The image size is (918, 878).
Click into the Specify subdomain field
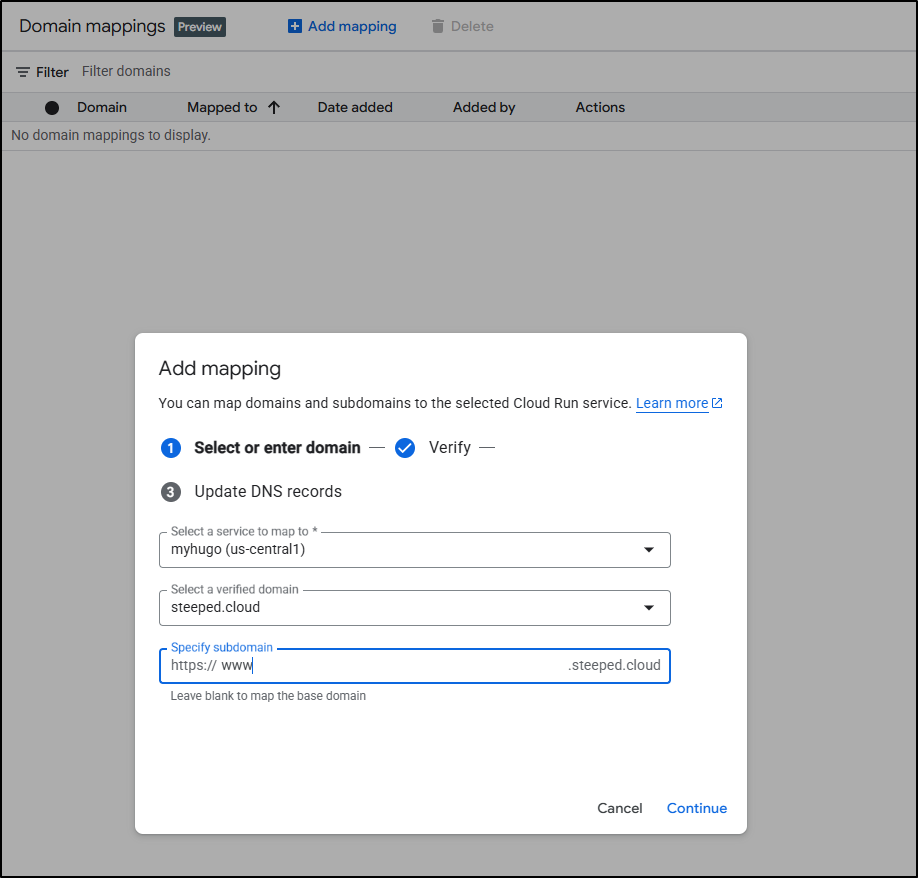pyautogui.click(x=400, y=666)
